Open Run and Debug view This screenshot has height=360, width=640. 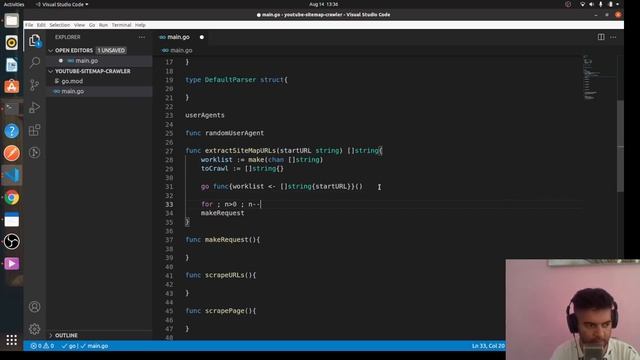tap(35, 107)
